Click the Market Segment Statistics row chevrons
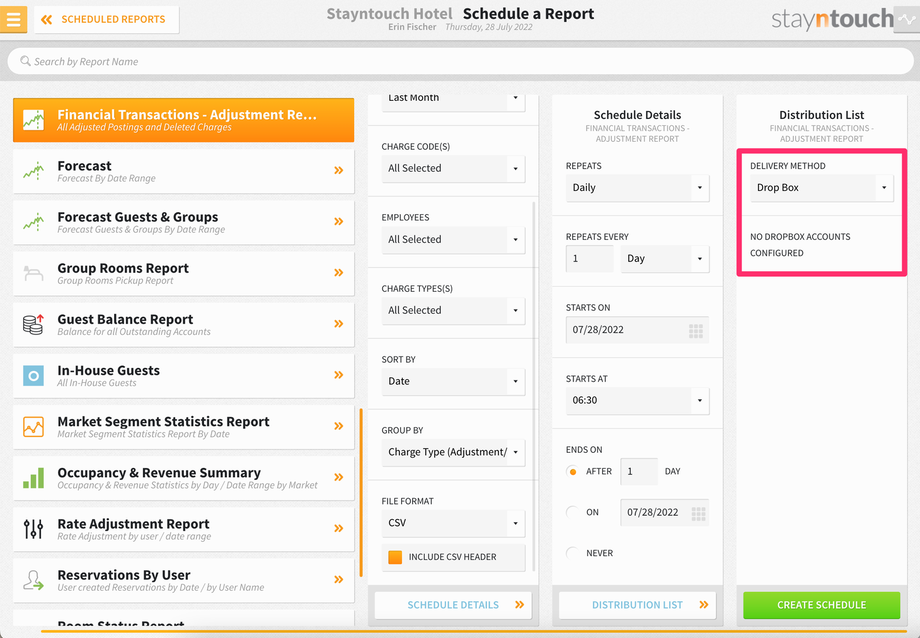 [x=339, y=426]
